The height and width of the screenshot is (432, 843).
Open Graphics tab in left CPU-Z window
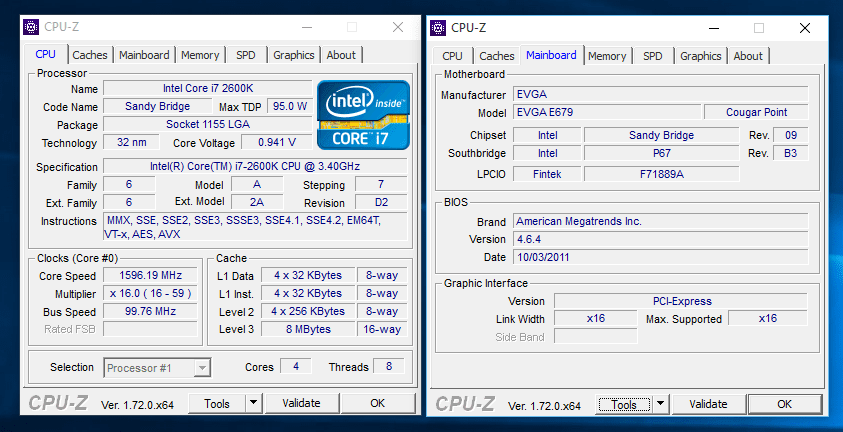(294, 55)
